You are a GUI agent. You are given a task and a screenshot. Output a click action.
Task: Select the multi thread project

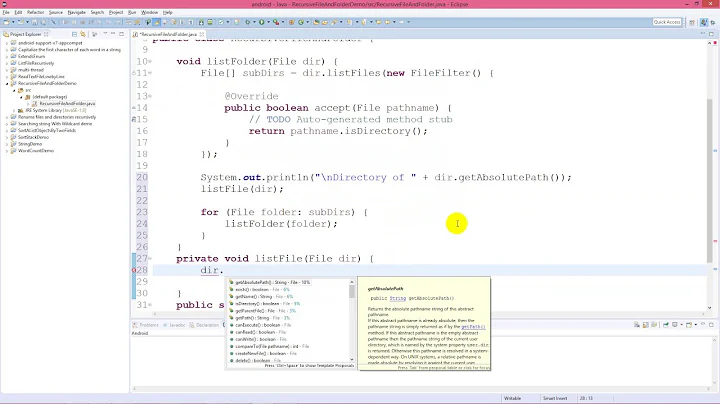tap(31, 70)
